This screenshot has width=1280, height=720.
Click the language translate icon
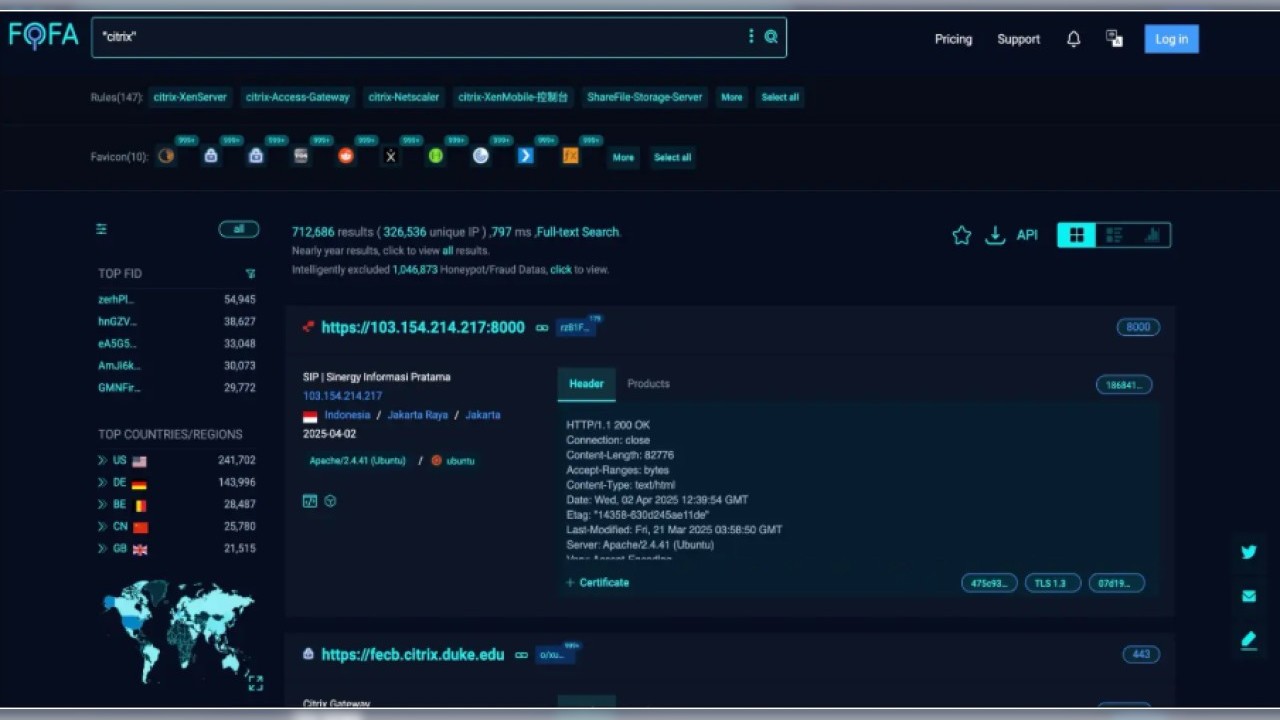tap(1114, 39)
